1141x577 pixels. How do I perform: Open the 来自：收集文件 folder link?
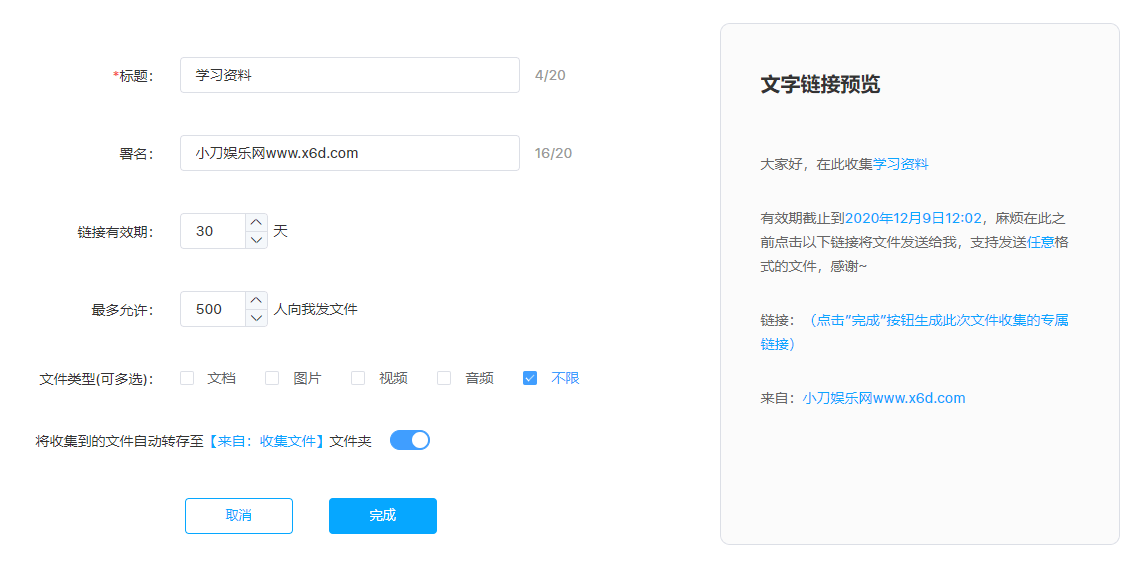pos(267,441)
